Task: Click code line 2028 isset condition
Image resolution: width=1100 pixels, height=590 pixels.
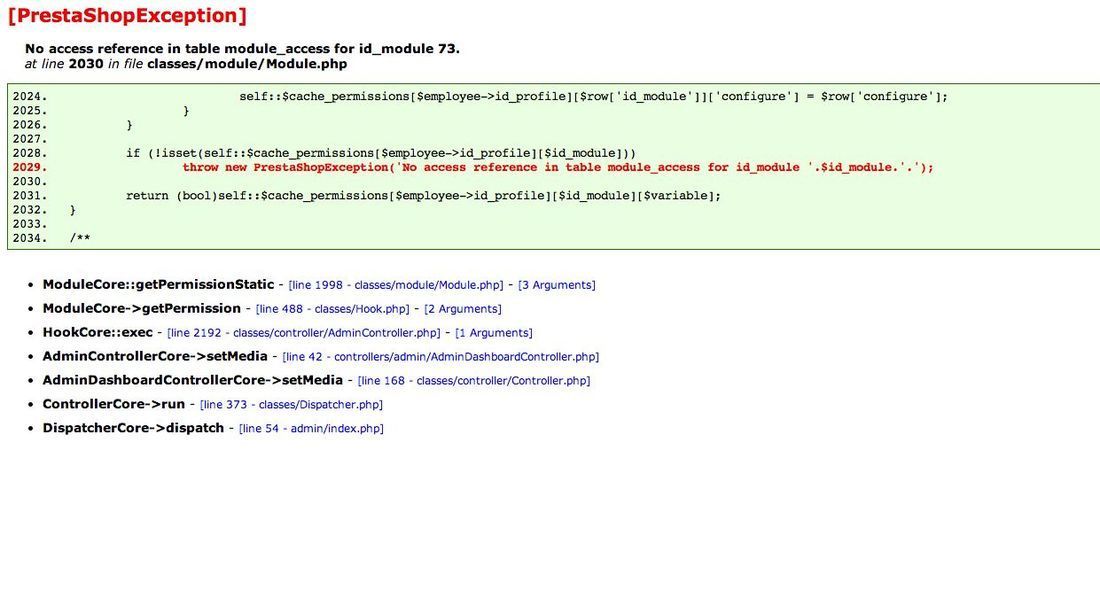Action: coord(381,153)
